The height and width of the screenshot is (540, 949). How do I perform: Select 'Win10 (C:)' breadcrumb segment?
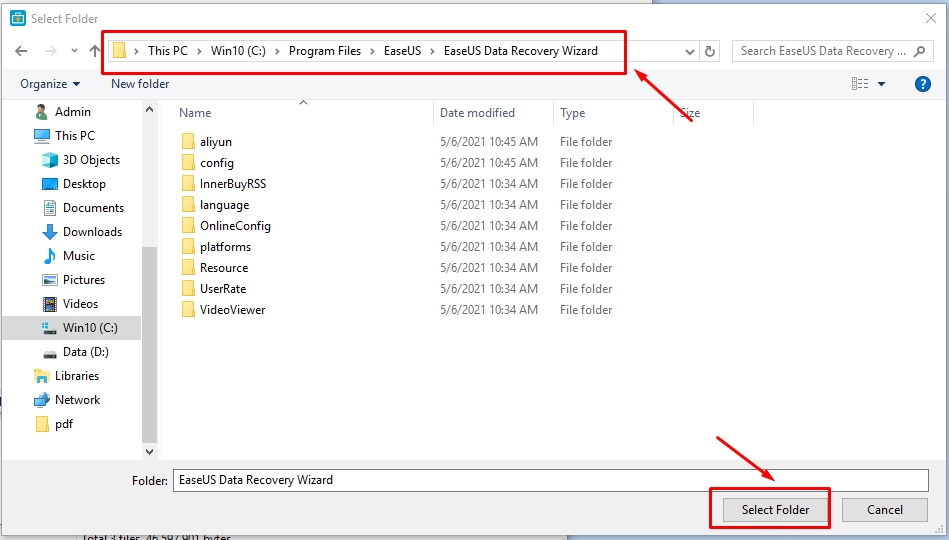238,51
